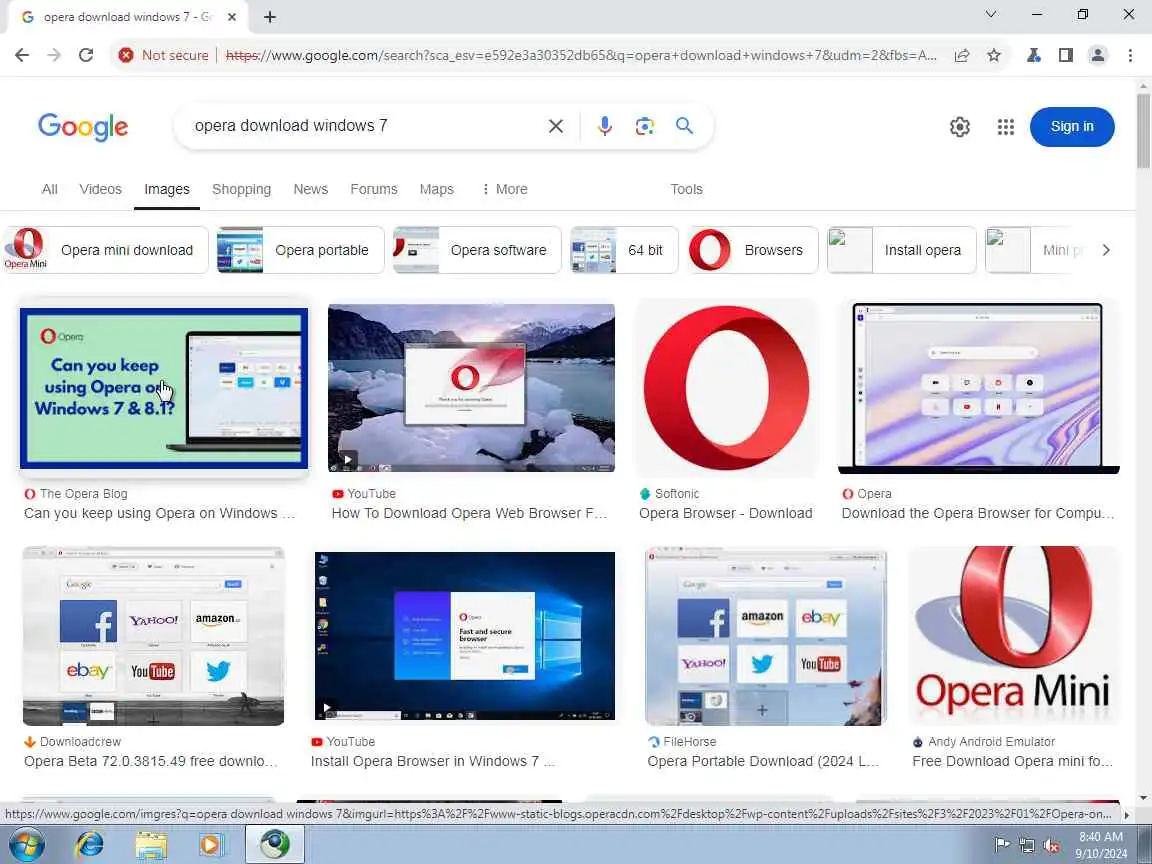Filter by Opera portable chip
Image resolution: width=1152 pixels, height=864 pixels.
[300, 250]
